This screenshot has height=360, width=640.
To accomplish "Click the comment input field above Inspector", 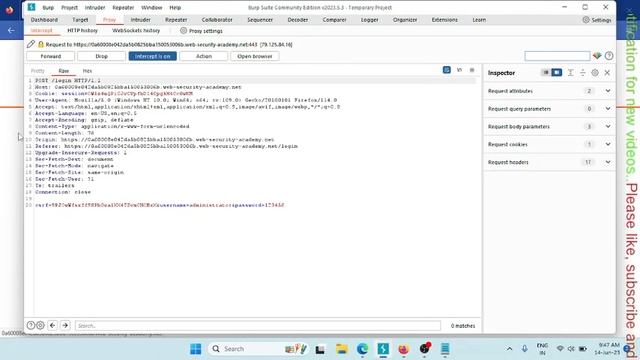I will point(557,56).
